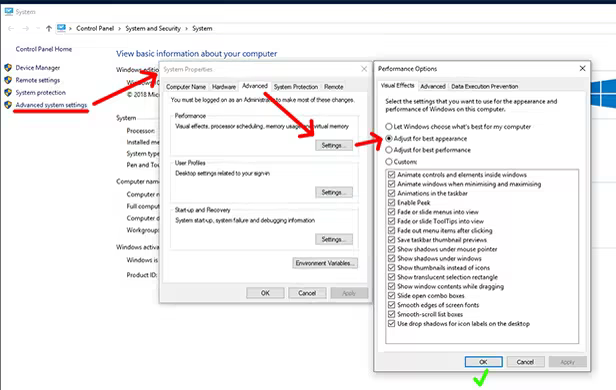Viewport: 616px width, 390px height.
Task: Switch to Data Execution Prevention tab
Action: pyautogui.click(x=484, y=86)
